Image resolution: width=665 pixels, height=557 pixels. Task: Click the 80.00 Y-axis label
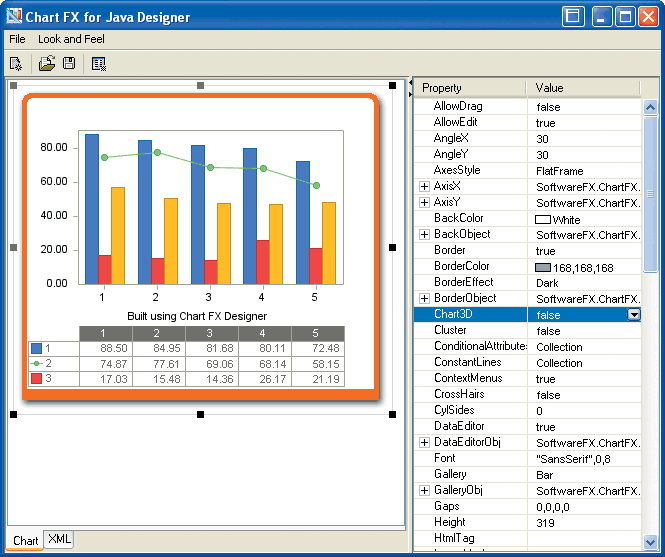coord(54,148)
